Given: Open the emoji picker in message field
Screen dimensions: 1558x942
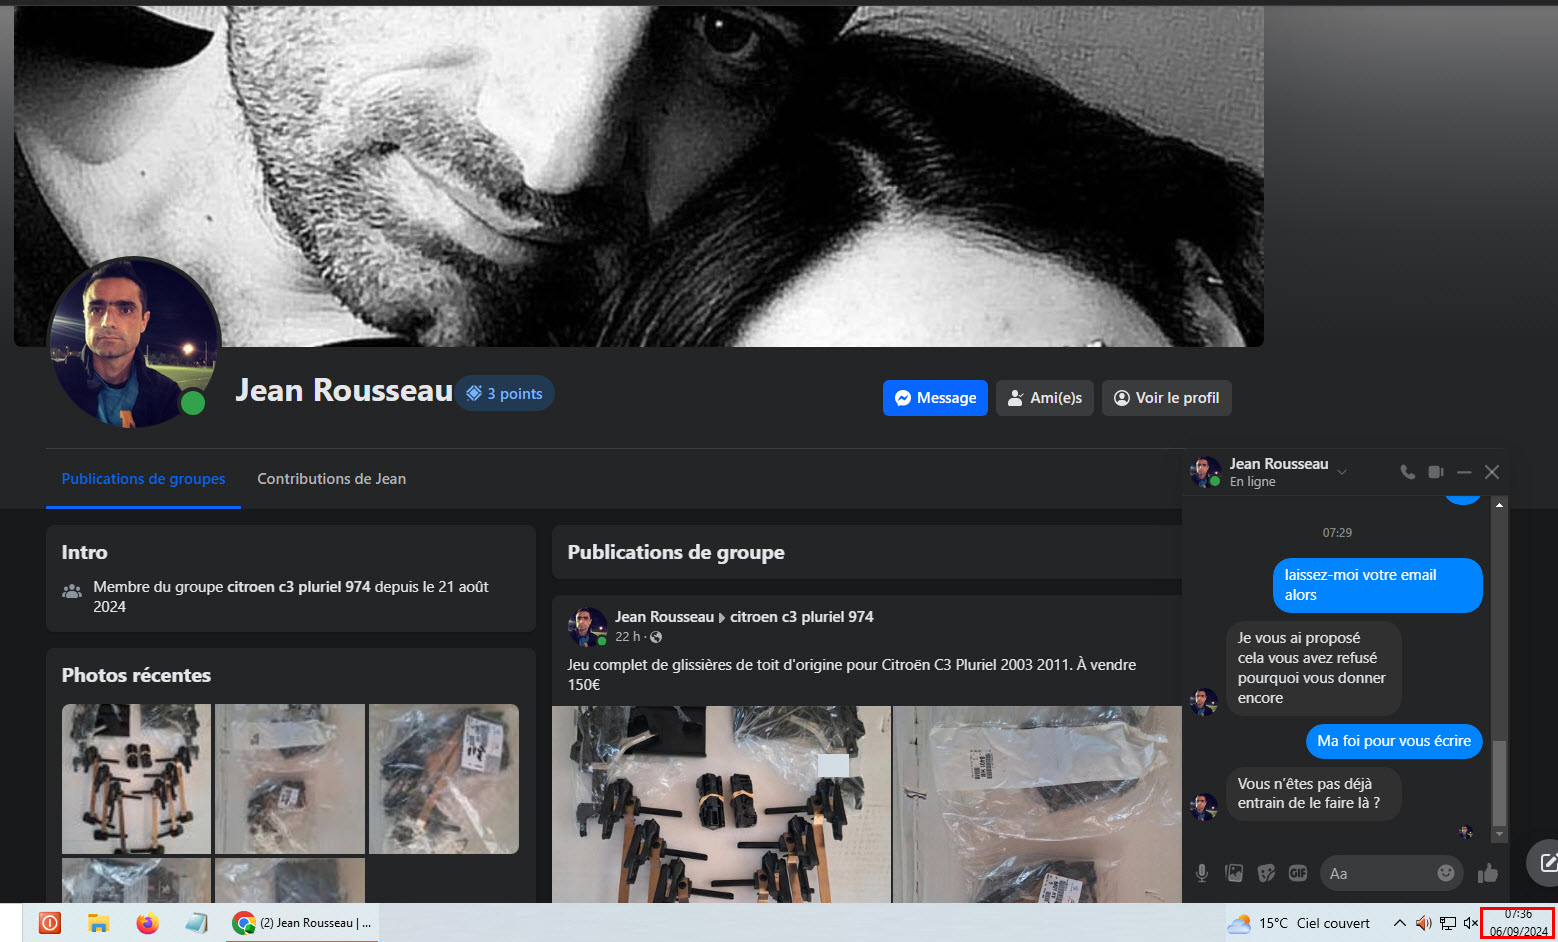Looking at the screenshot, I should (x=1445, y=873).
